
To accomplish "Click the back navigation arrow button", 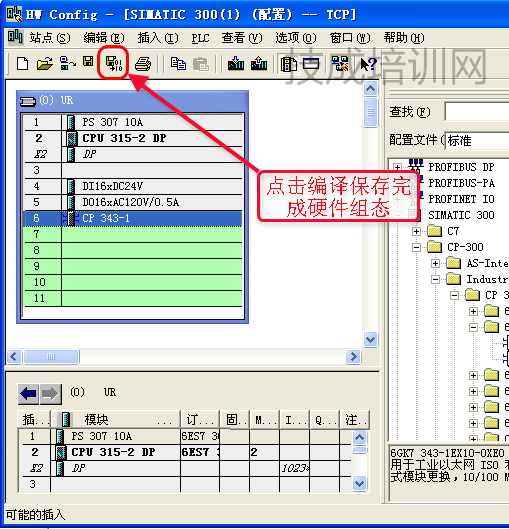I will [28, 393].
